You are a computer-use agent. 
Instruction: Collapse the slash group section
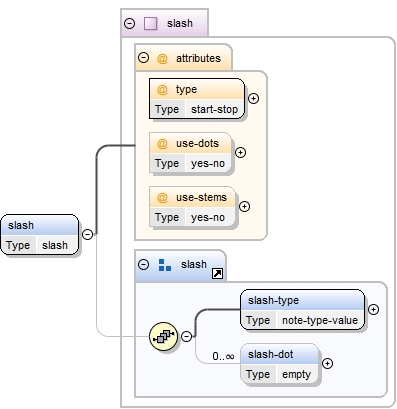[x=143, y=264]
